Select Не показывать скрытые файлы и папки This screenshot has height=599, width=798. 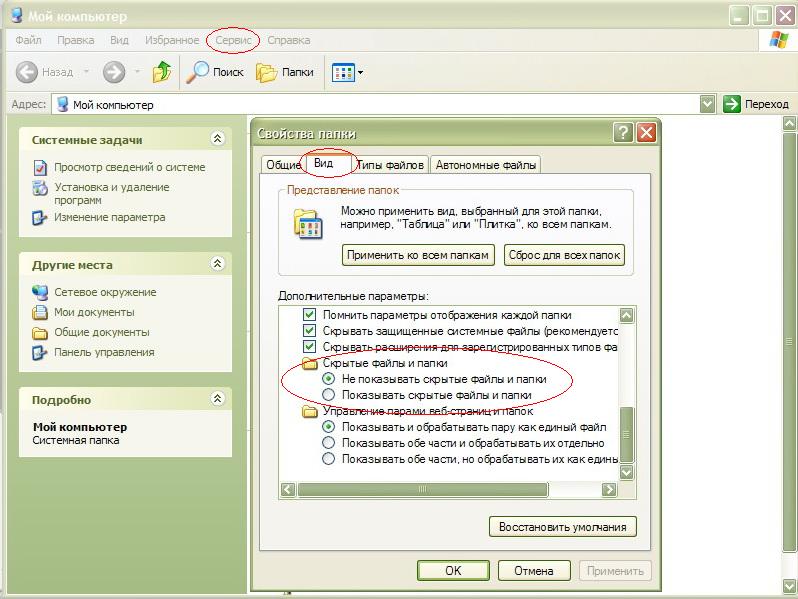(x=329, y=379)
